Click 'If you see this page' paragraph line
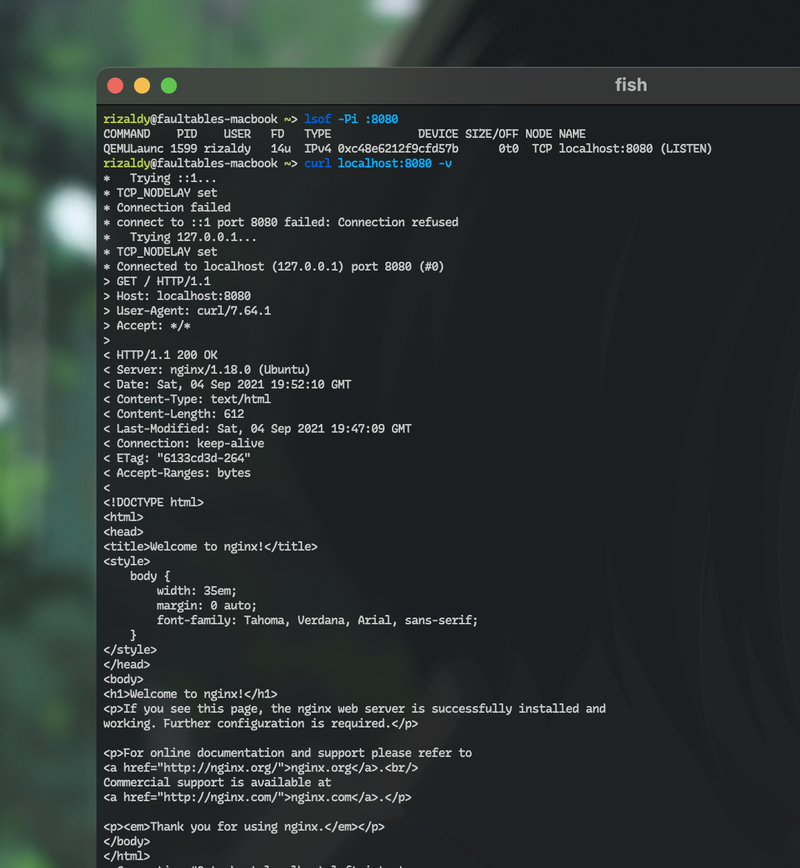The image size is (800, 868). pos(354,709)
